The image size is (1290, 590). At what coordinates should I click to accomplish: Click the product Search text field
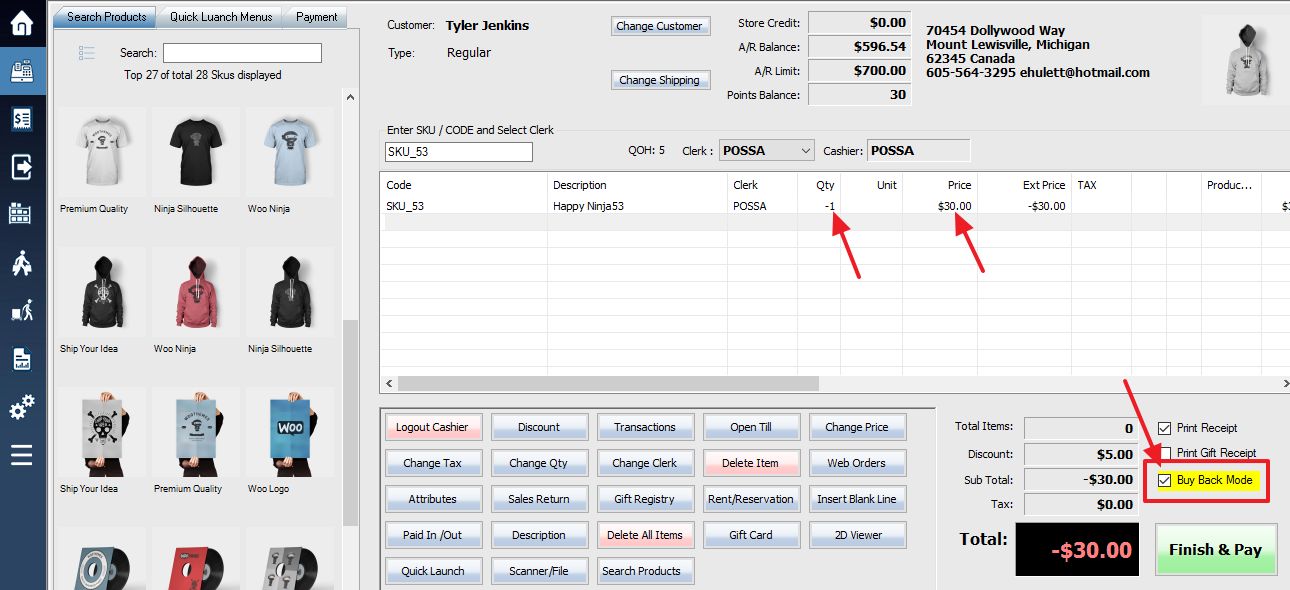pyautogui.click(x=242, y=53)
